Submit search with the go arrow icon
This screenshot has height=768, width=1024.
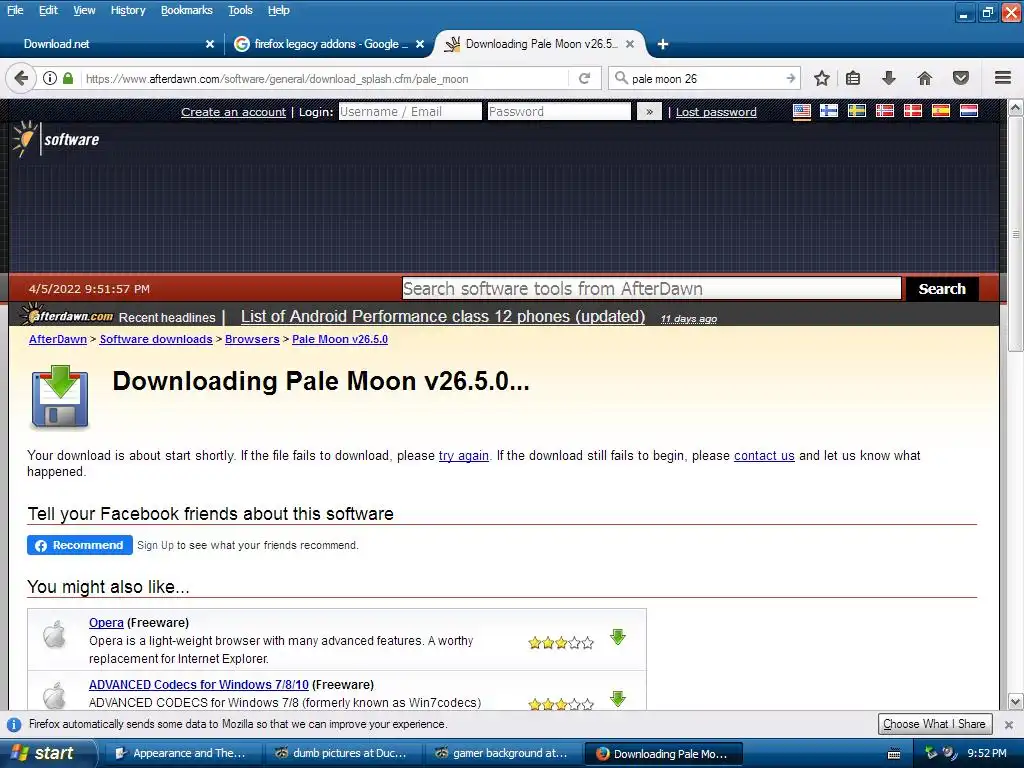click(x=791, y=78)
